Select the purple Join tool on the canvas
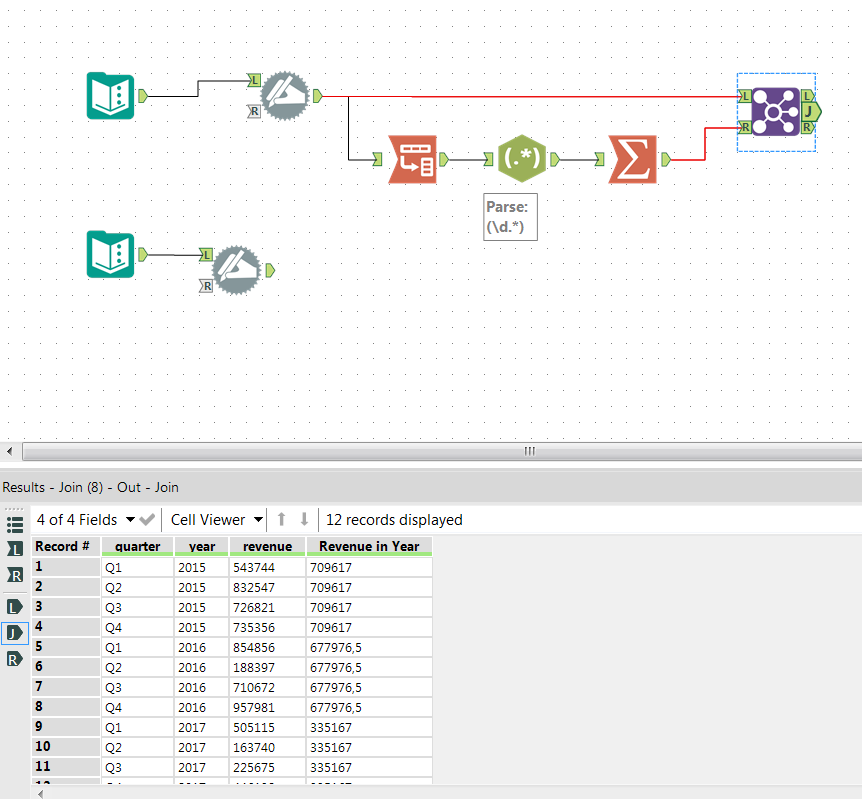 (775, 112)
